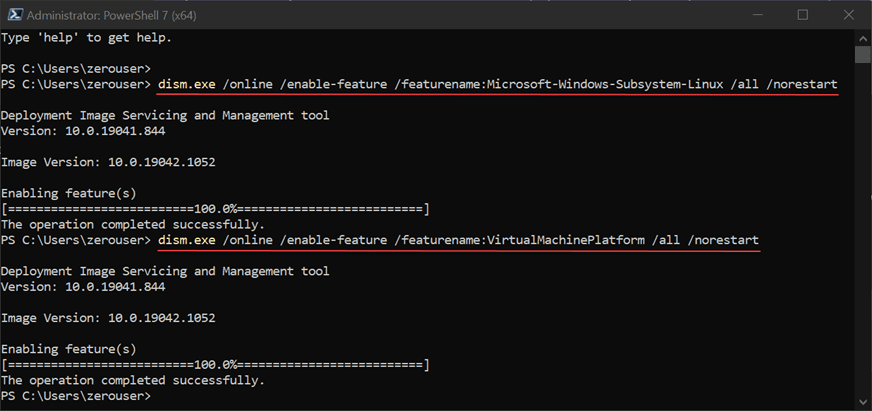The image size is (872, 411).
Task: Click the vertical scrollbar thumb
Action: pos(862,54)
